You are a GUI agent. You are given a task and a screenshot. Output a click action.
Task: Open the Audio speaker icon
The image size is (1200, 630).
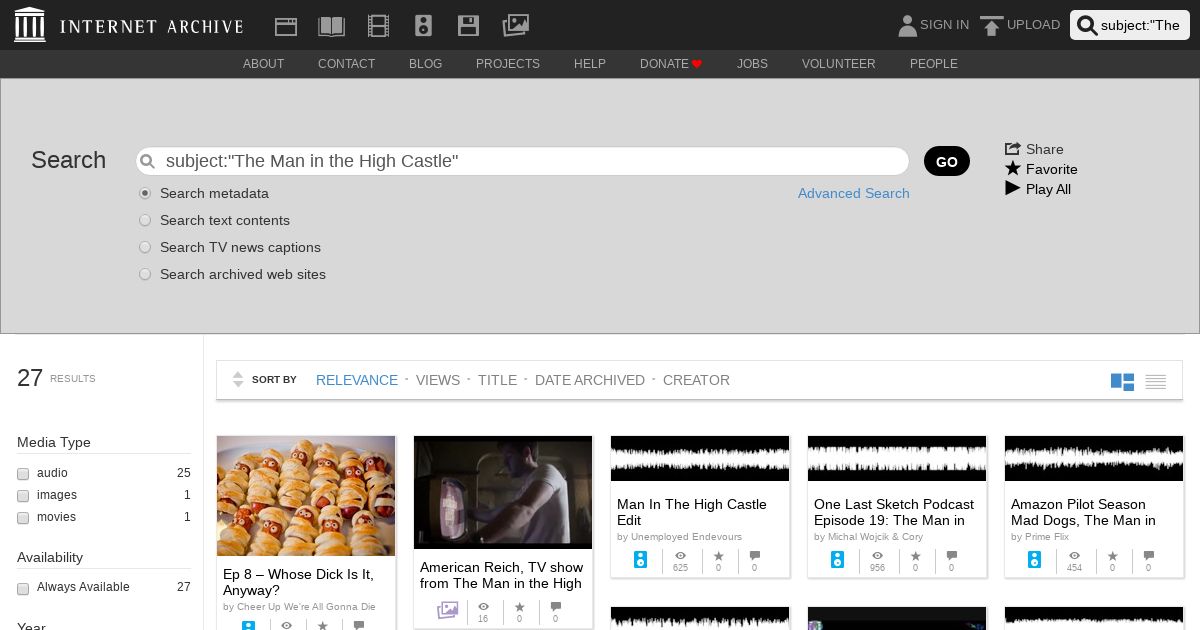(423, 26)
